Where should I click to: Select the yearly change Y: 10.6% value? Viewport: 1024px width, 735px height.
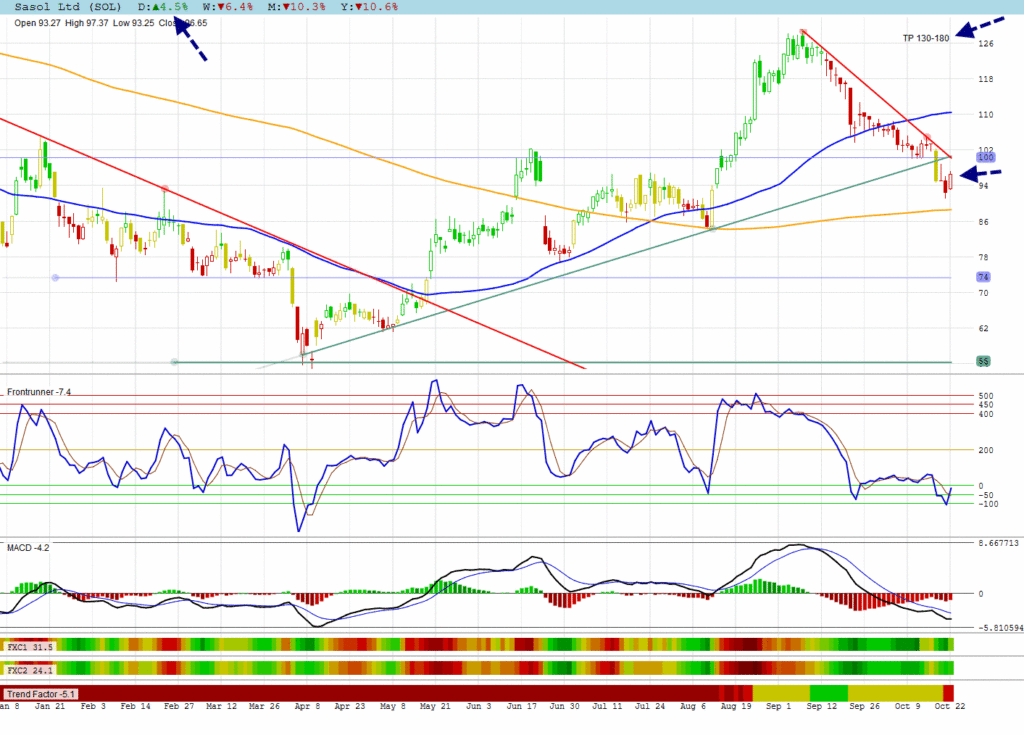coord(370,7)
